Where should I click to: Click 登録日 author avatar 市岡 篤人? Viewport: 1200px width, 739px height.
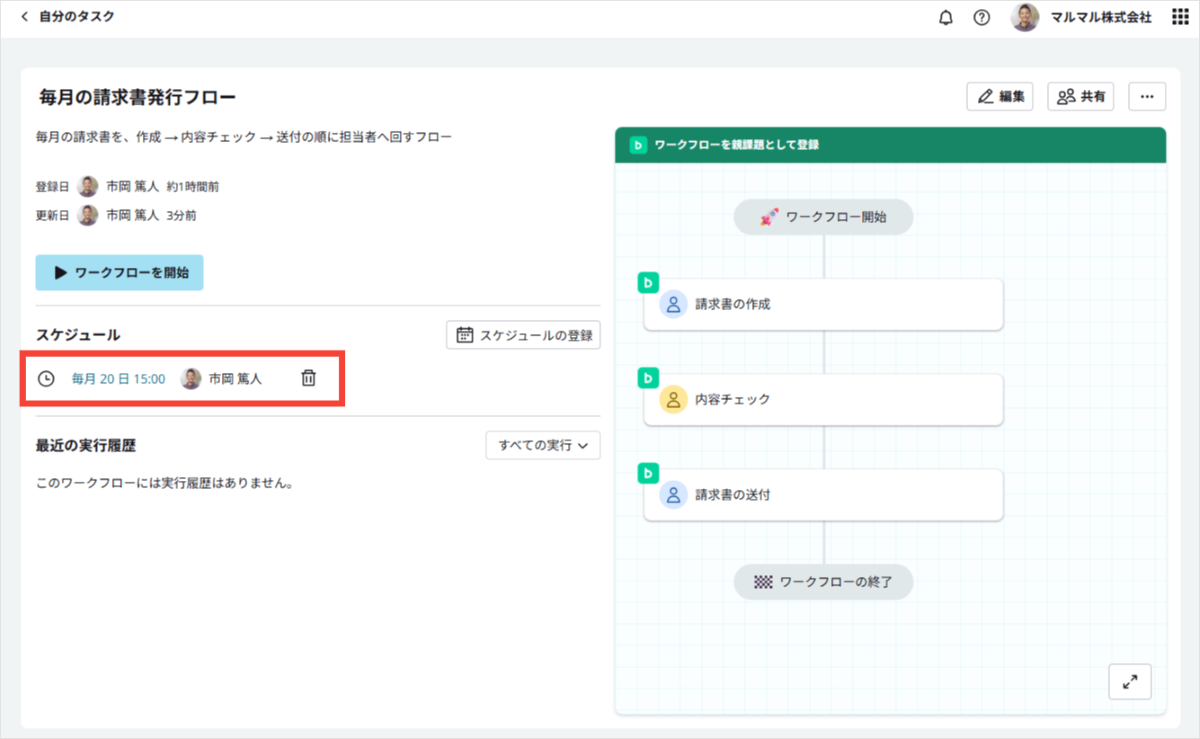click(88, 186)
